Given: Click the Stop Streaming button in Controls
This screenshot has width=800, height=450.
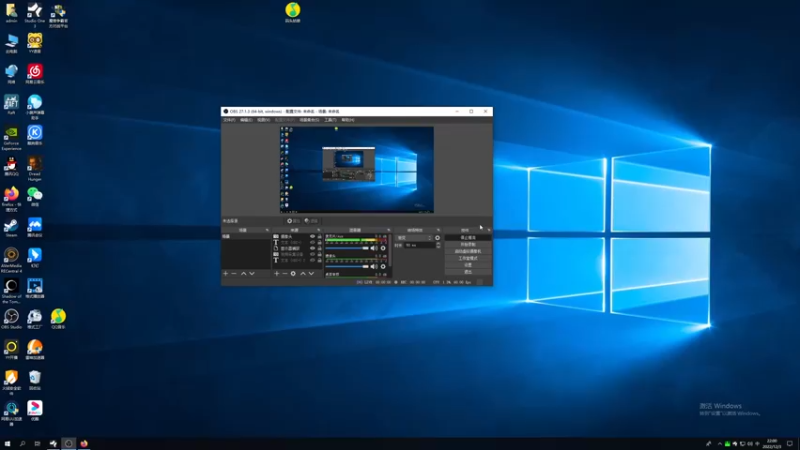Looking at the screenshot, I should tap(468, 238).
